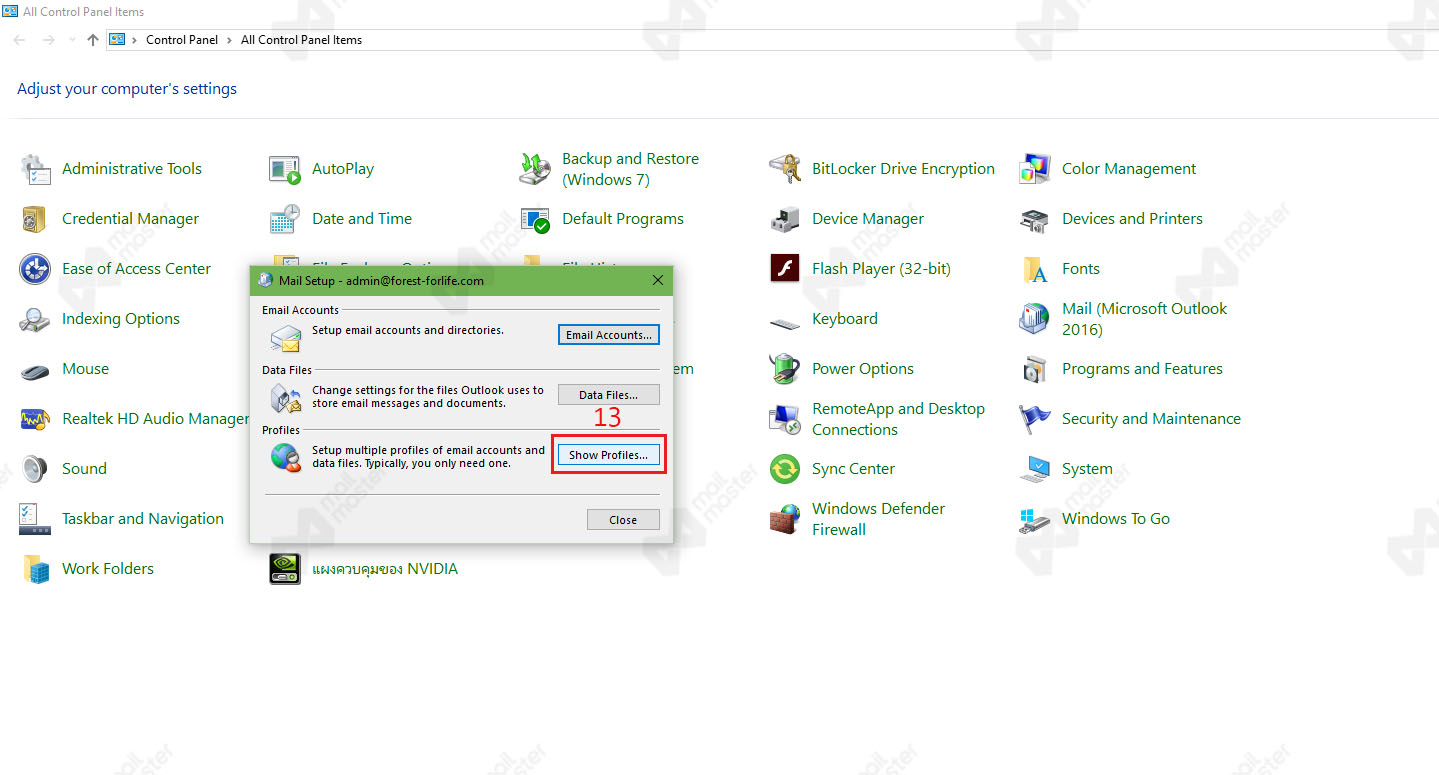Click the address bar computer icon
The width and height of the screenshot is (1439, 775).
point(117,40)
